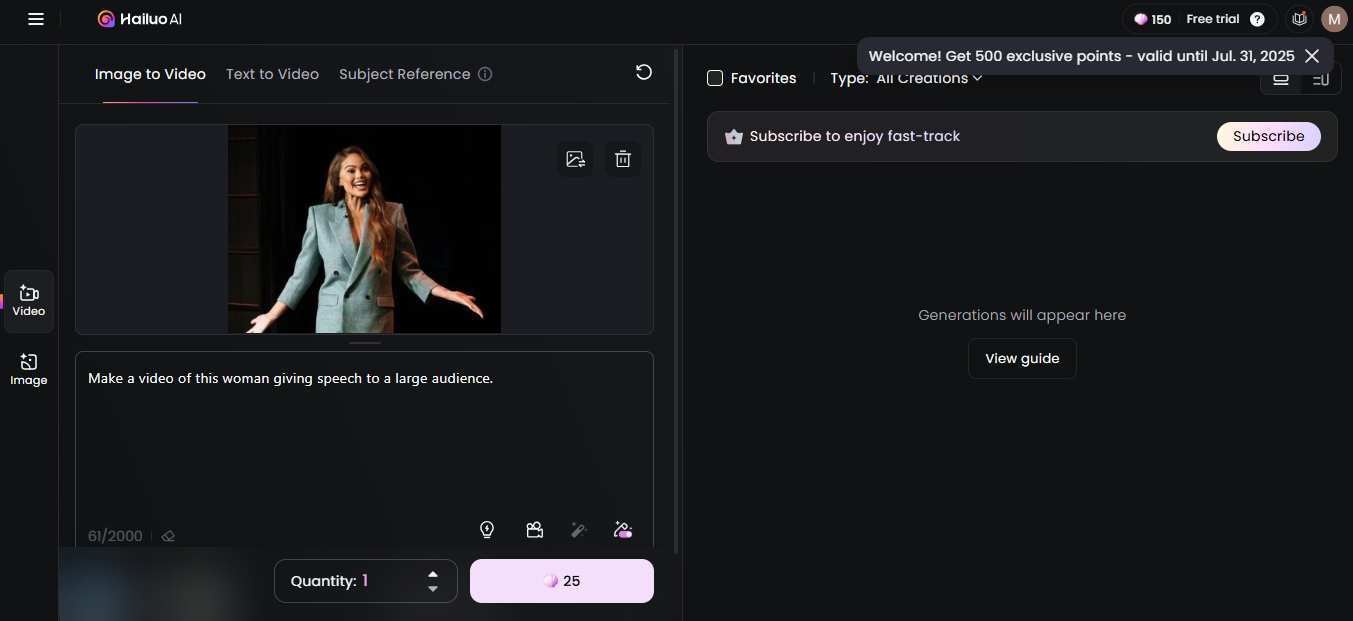The width and height of the screenshot is (1353, 621).
Task: Open Video section in left sidebar
Action: [29, 301]
